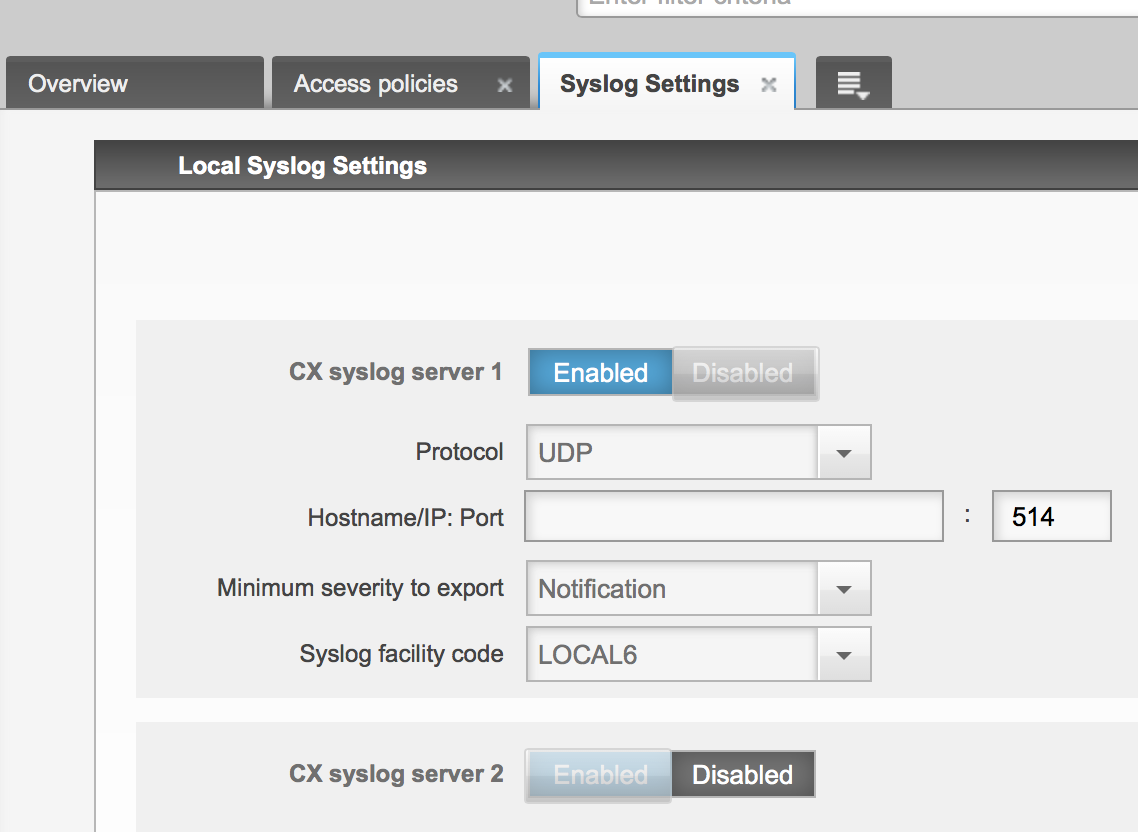Select the Syslog Settings tab
Image resolution: width=1138 pixels, height=832 pixels.
(649, 84)
